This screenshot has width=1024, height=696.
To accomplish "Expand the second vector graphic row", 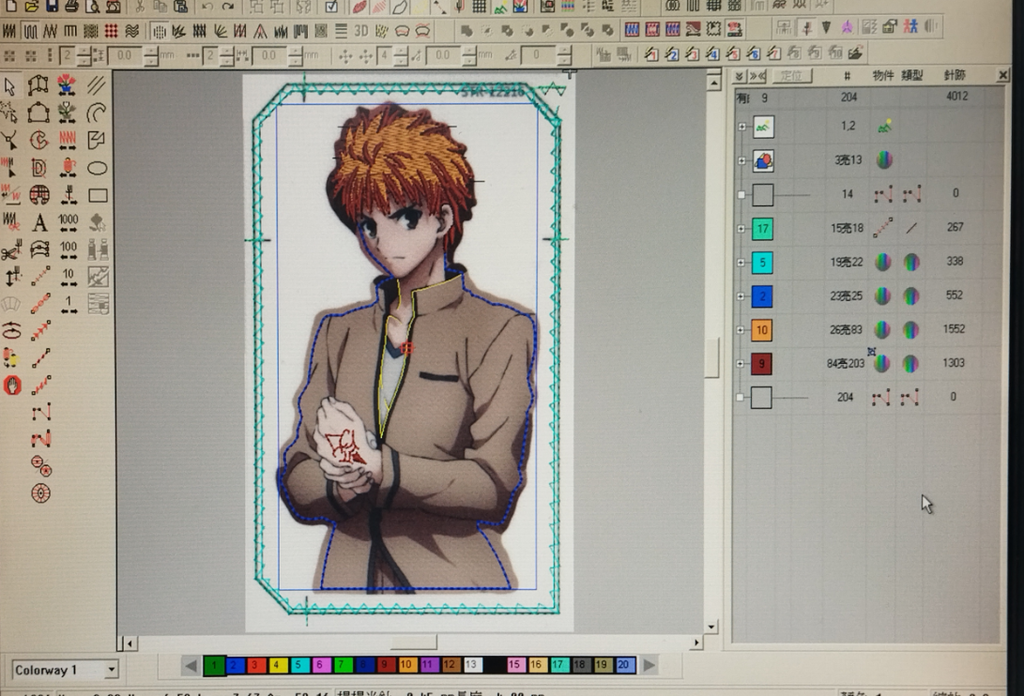I will tap(742, 161).
